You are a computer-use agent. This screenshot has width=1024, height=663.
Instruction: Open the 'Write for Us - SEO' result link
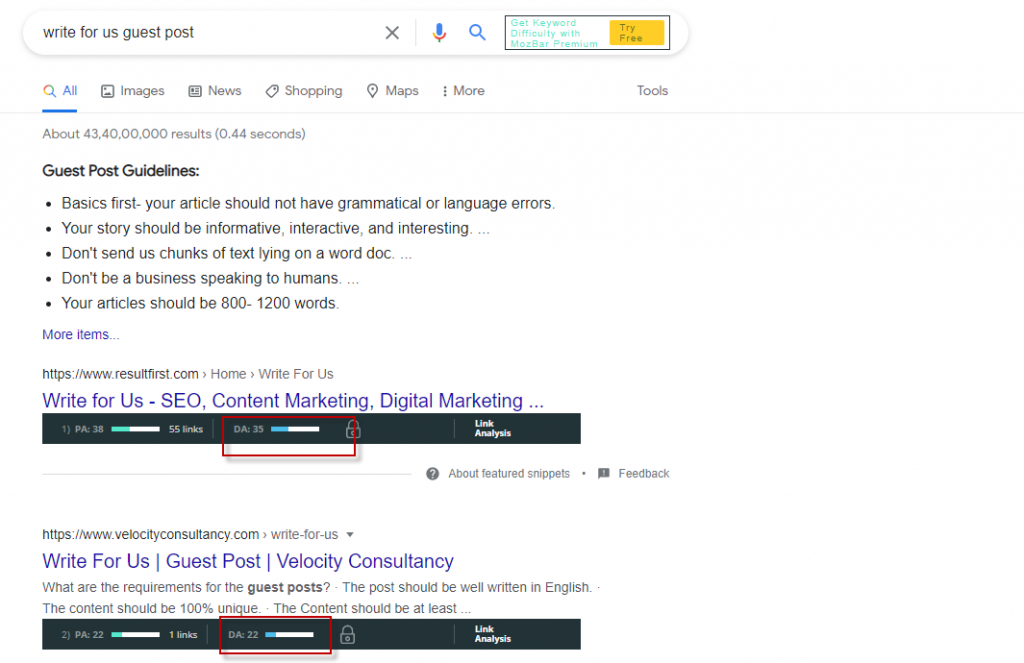coord(293,401)
